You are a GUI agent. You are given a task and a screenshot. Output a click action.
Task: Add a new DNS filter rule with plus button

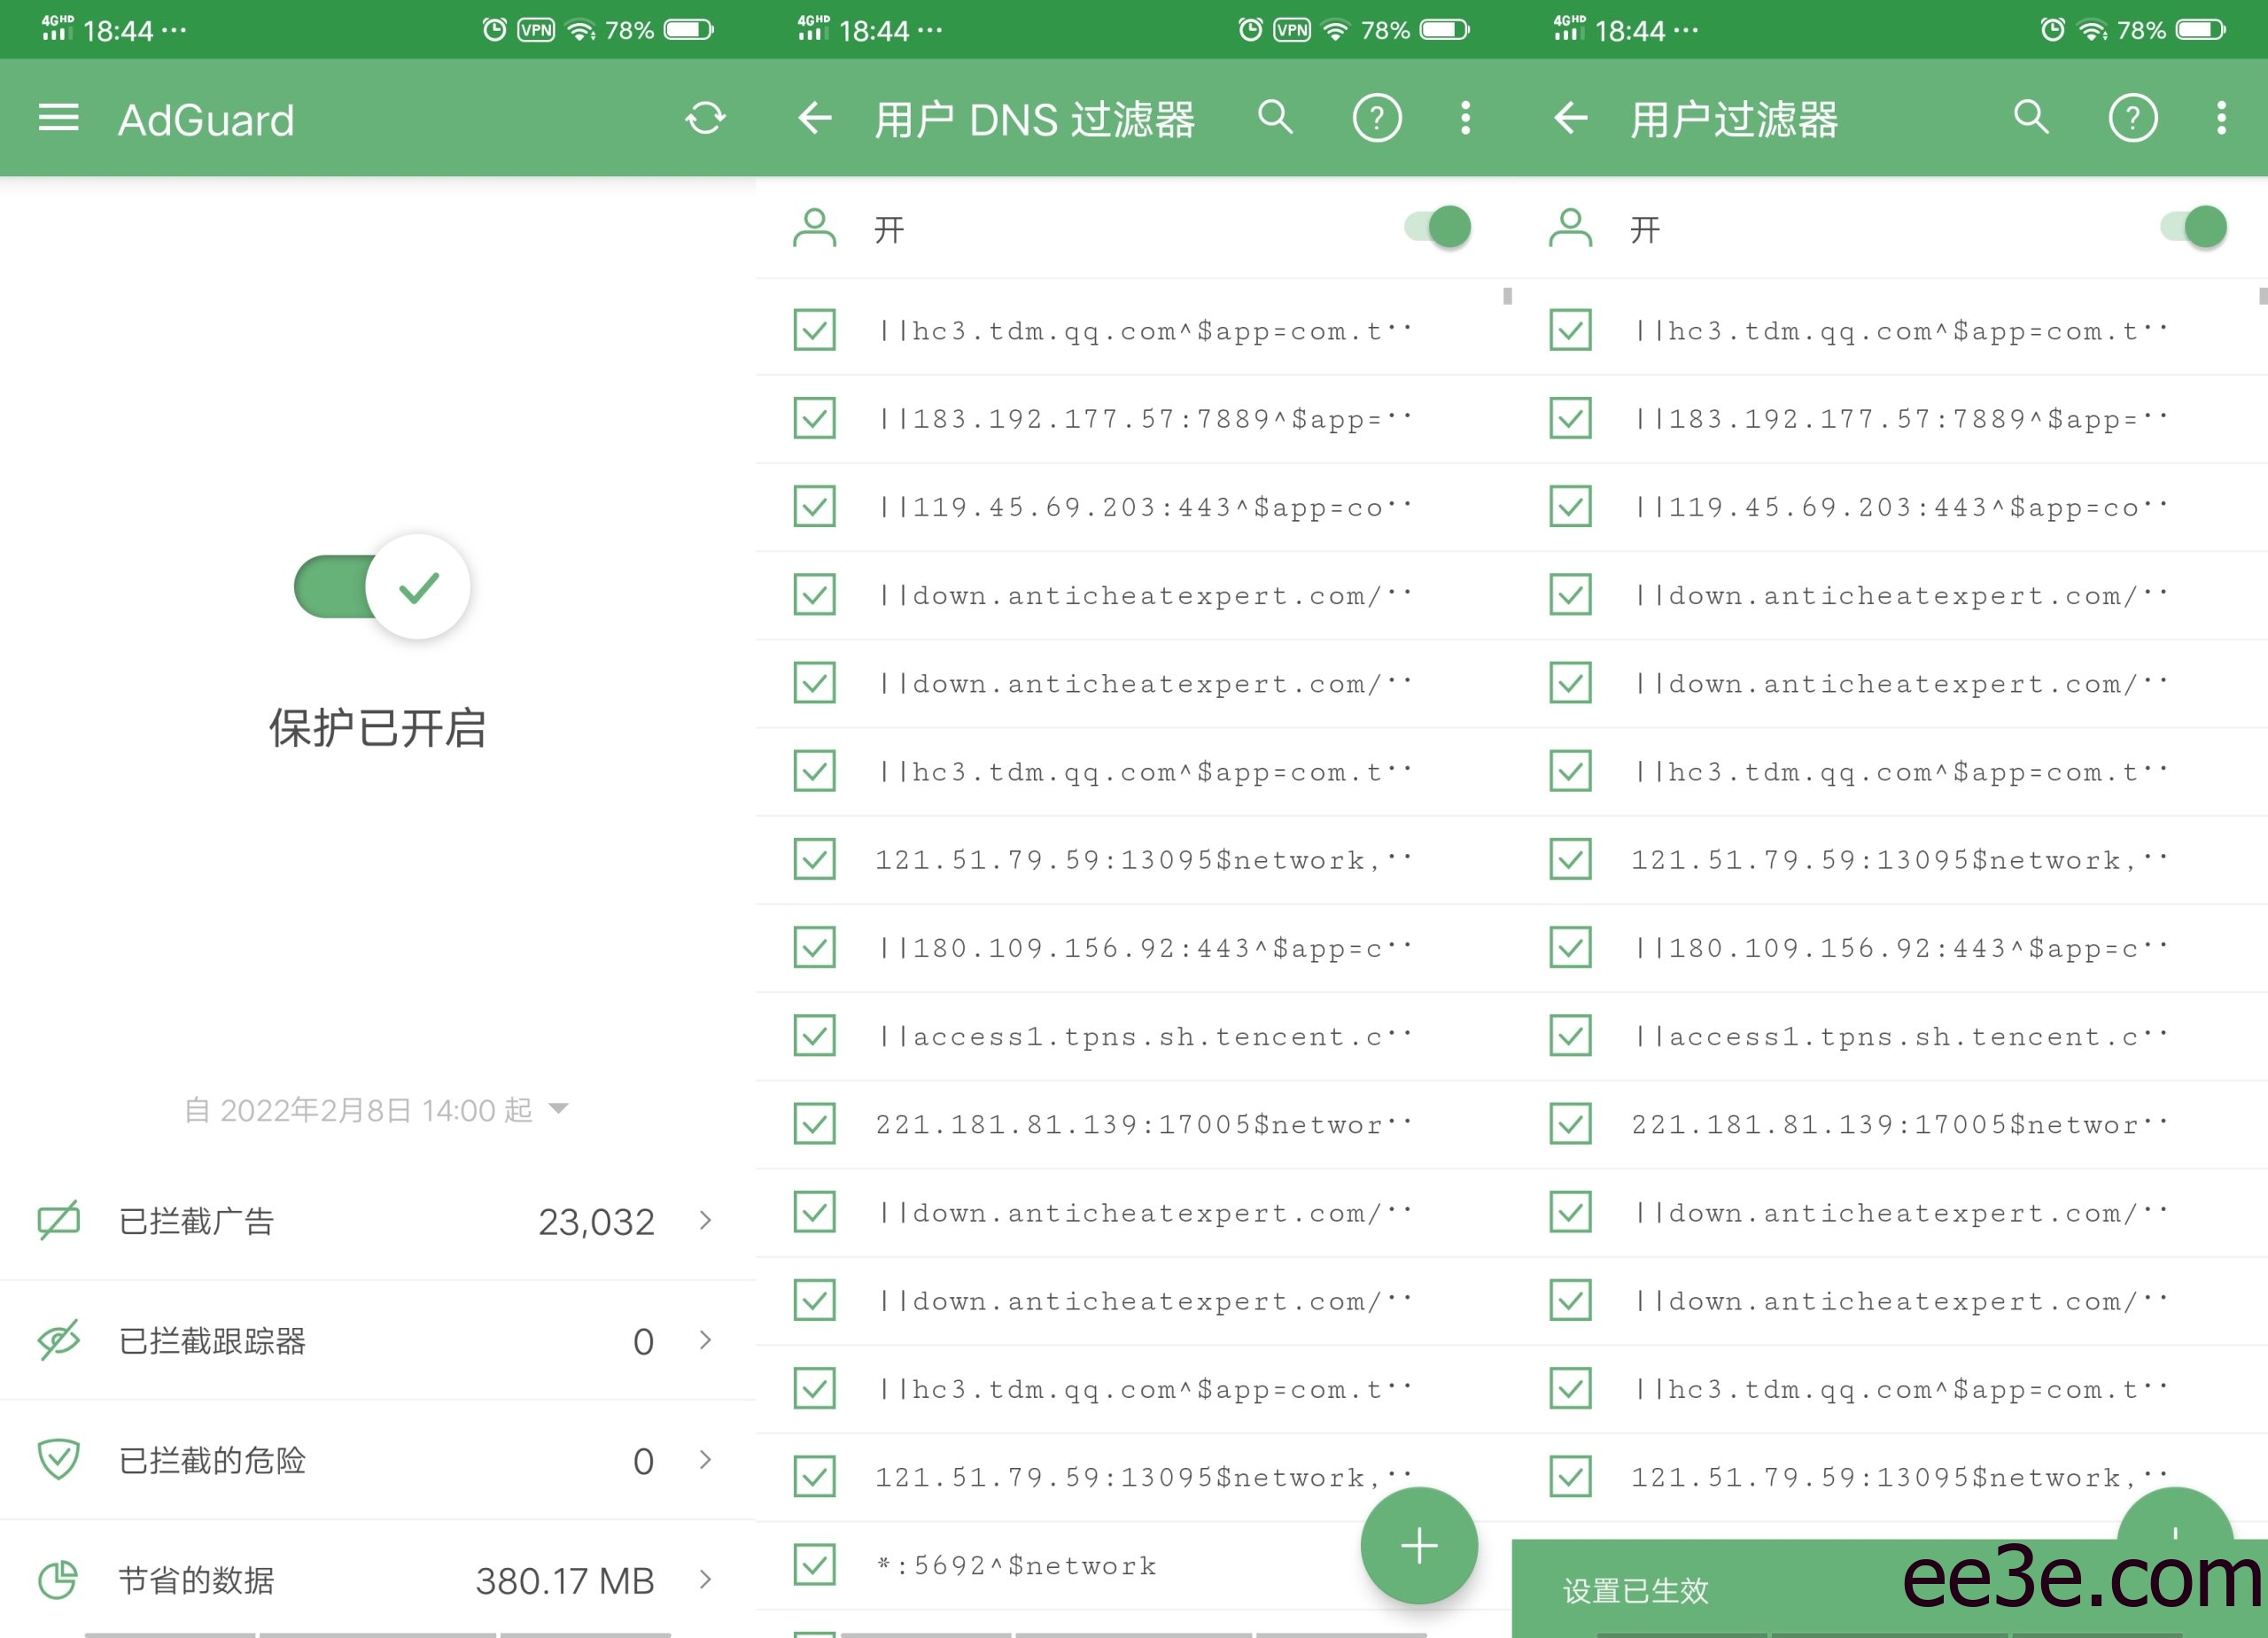(x=1419, y=1545)
